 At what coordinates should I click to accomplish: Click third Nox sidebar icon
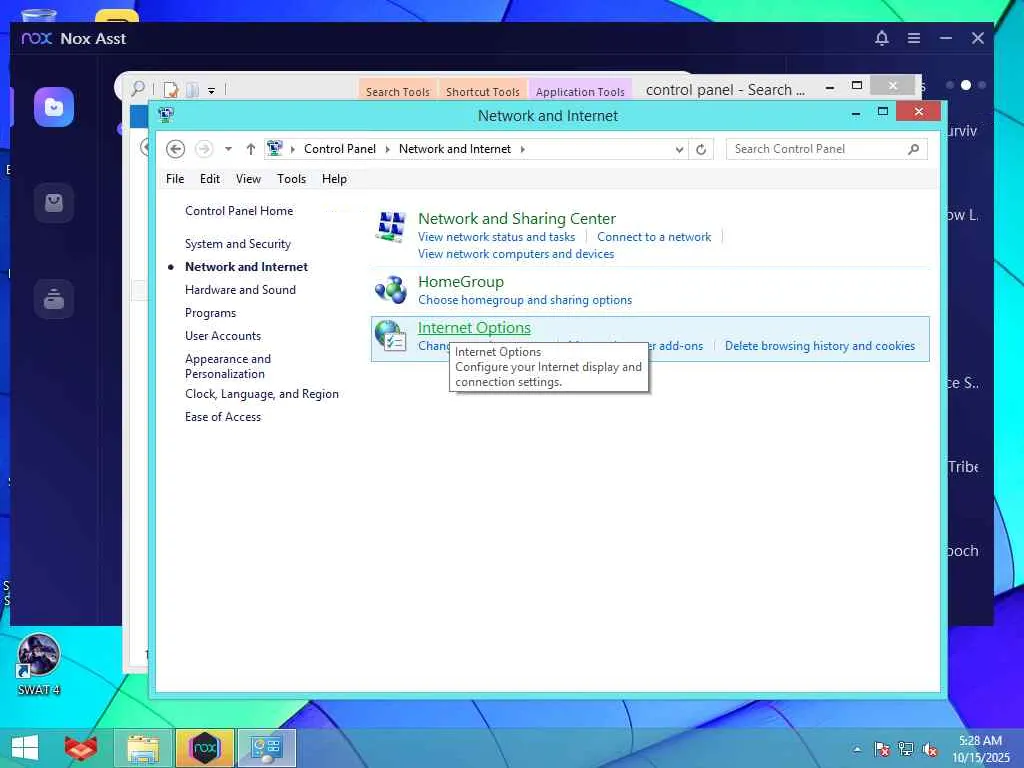pos(54,299)
